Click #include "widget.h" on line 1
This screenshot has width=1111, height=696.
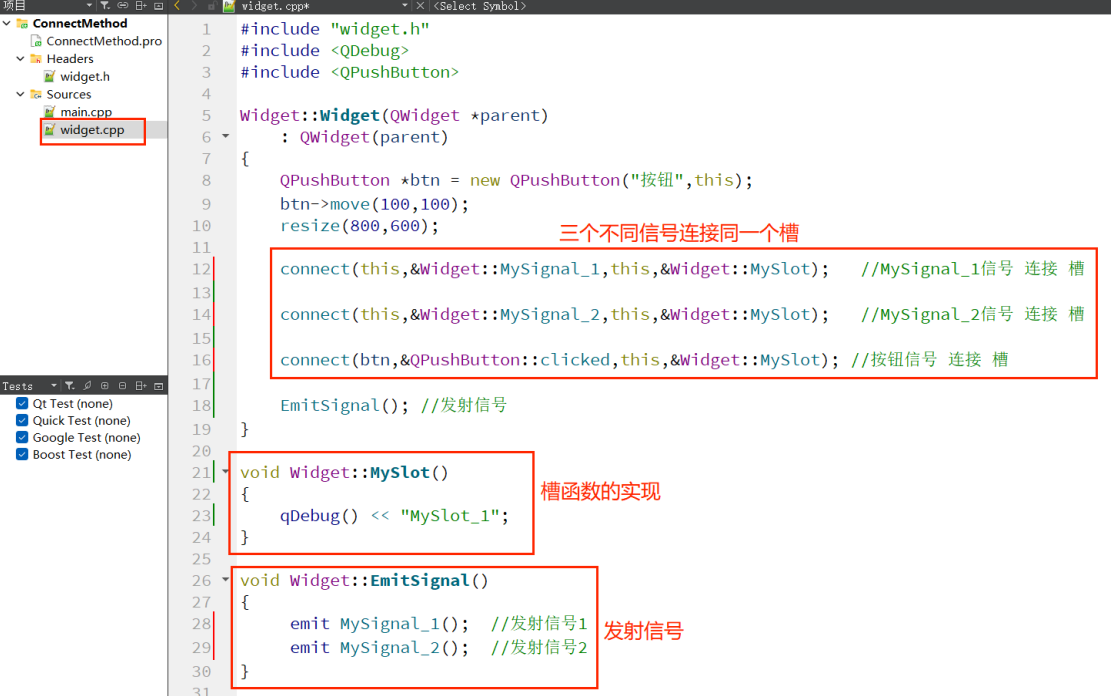334,29
